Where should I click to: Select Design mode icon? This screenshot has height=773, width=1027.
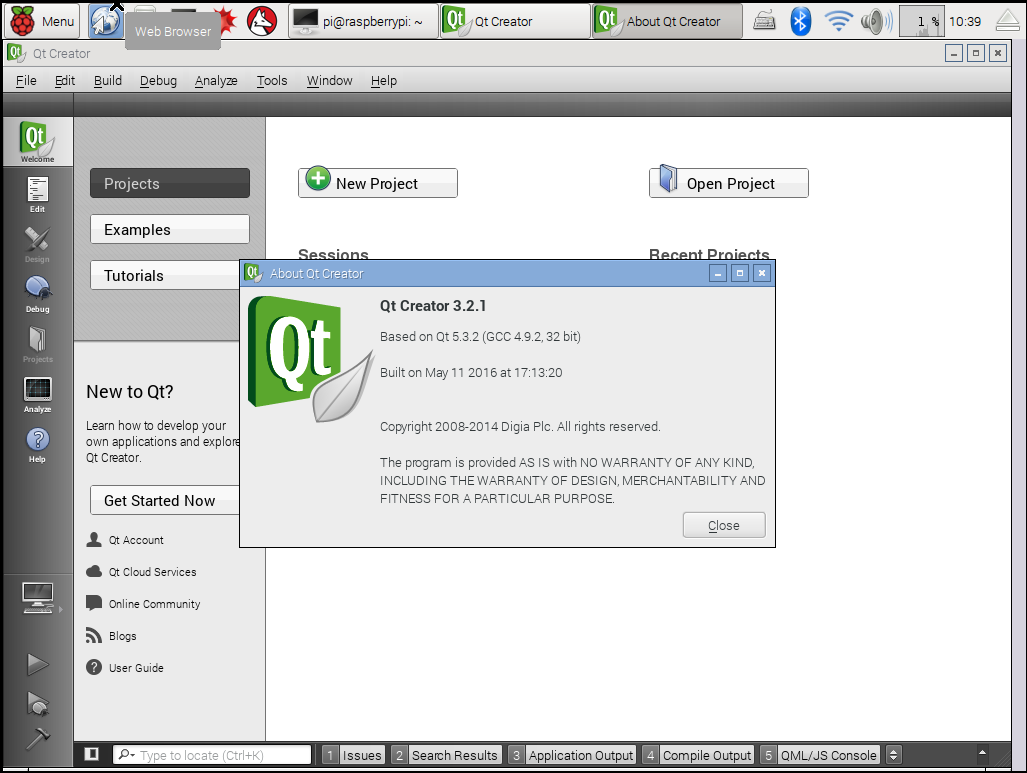pos(37,244)
